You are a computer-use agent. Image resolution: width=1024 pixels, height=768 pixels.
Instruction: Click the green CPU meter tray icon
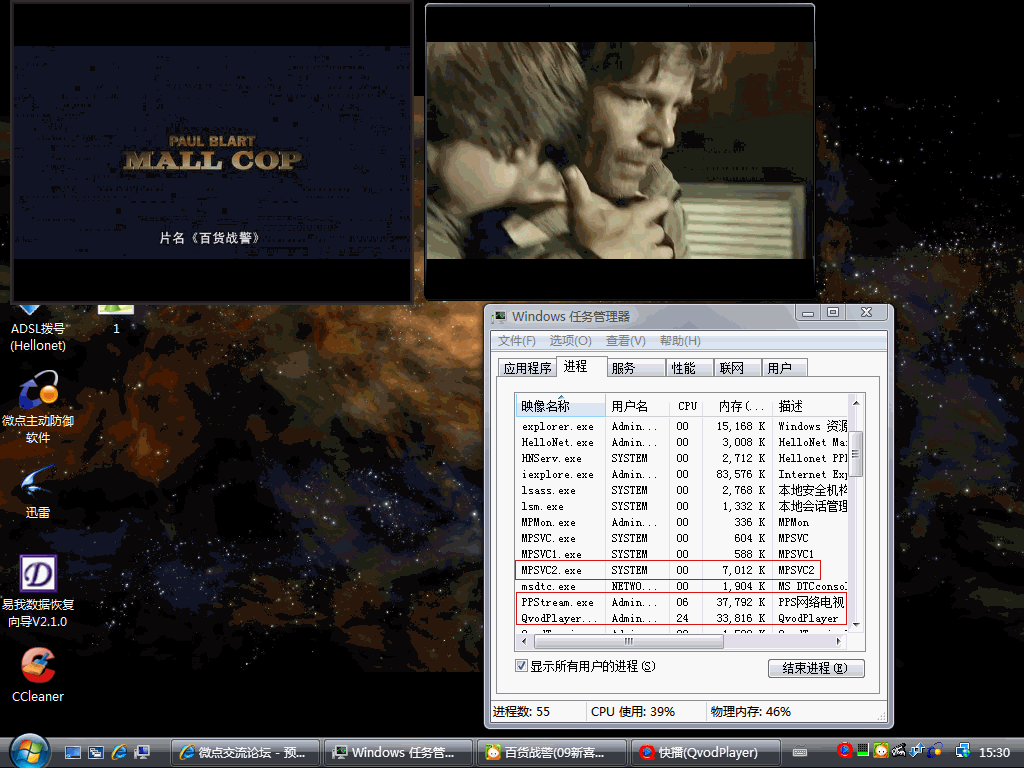863,750
